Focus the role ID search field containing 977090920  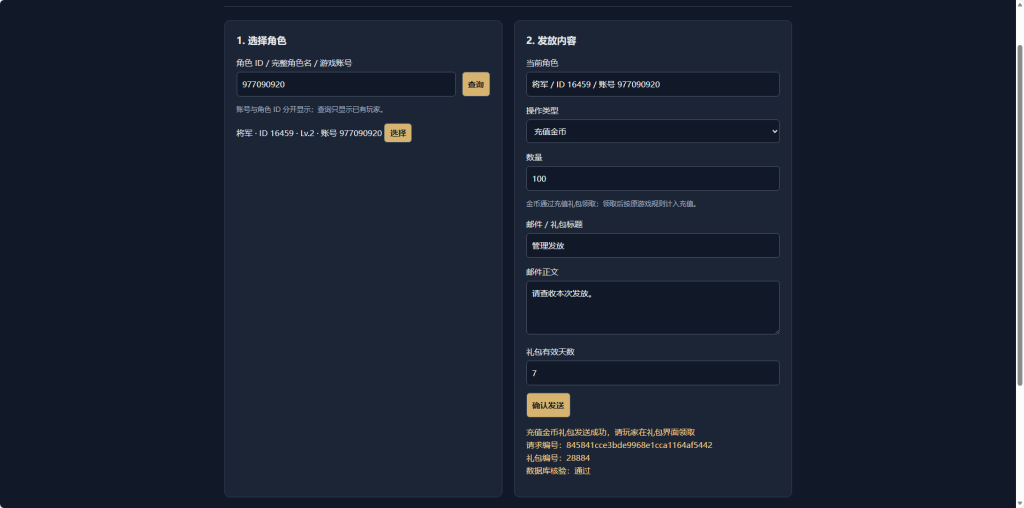click(345, 84)
